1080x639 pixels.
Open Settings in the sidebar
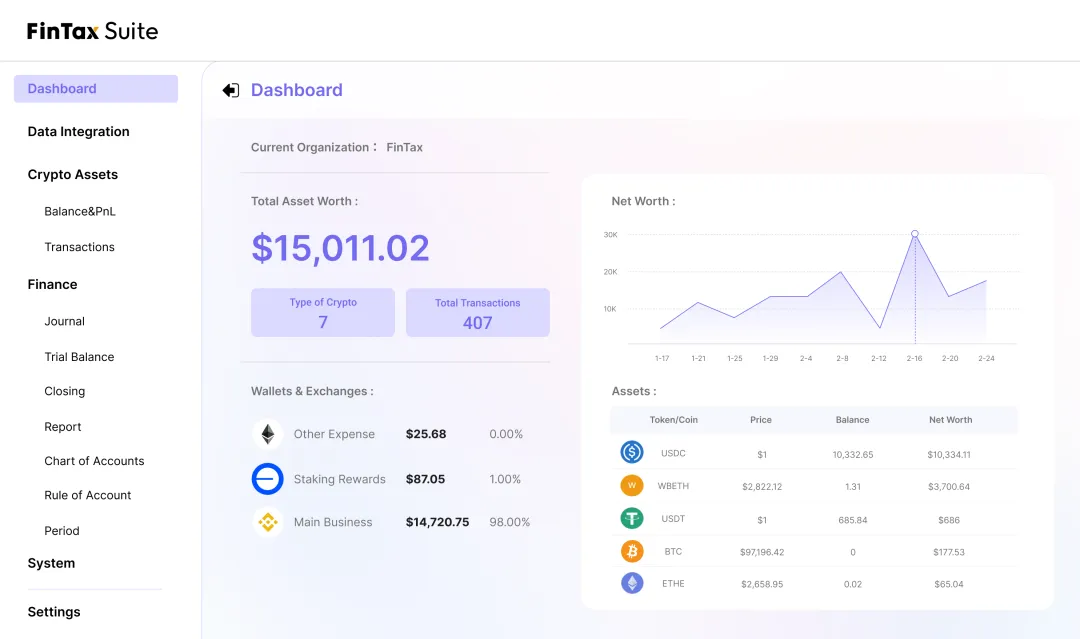pyautogui.click(x=54, y=612)
